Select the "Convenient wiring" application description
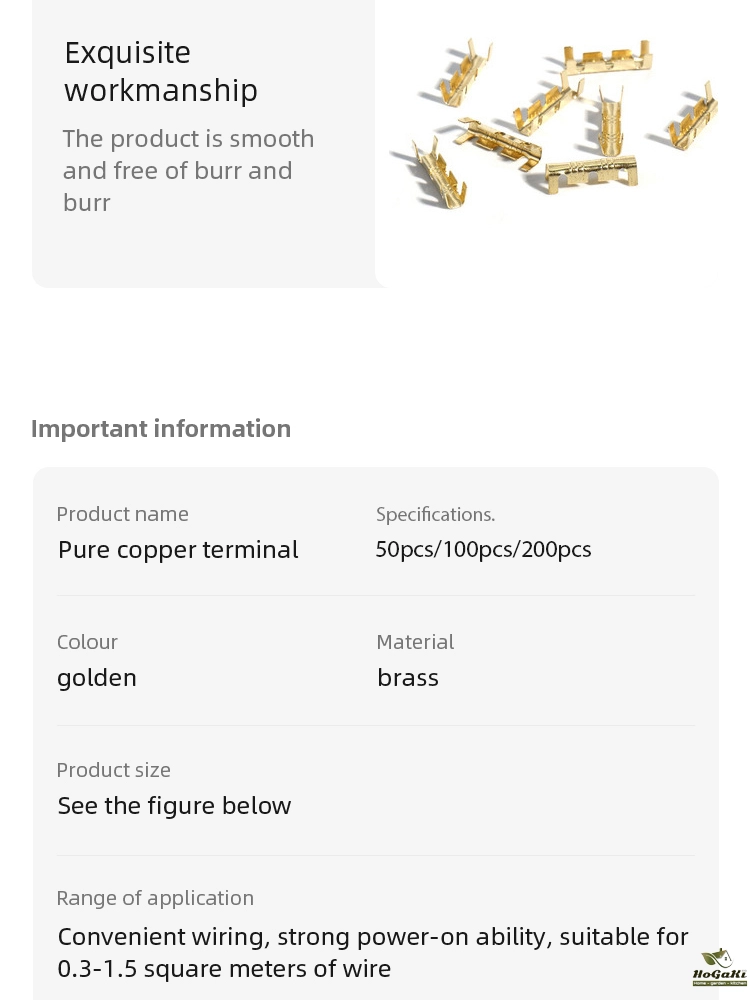This screenshot has height=1000, width=750. click(373, 937)
